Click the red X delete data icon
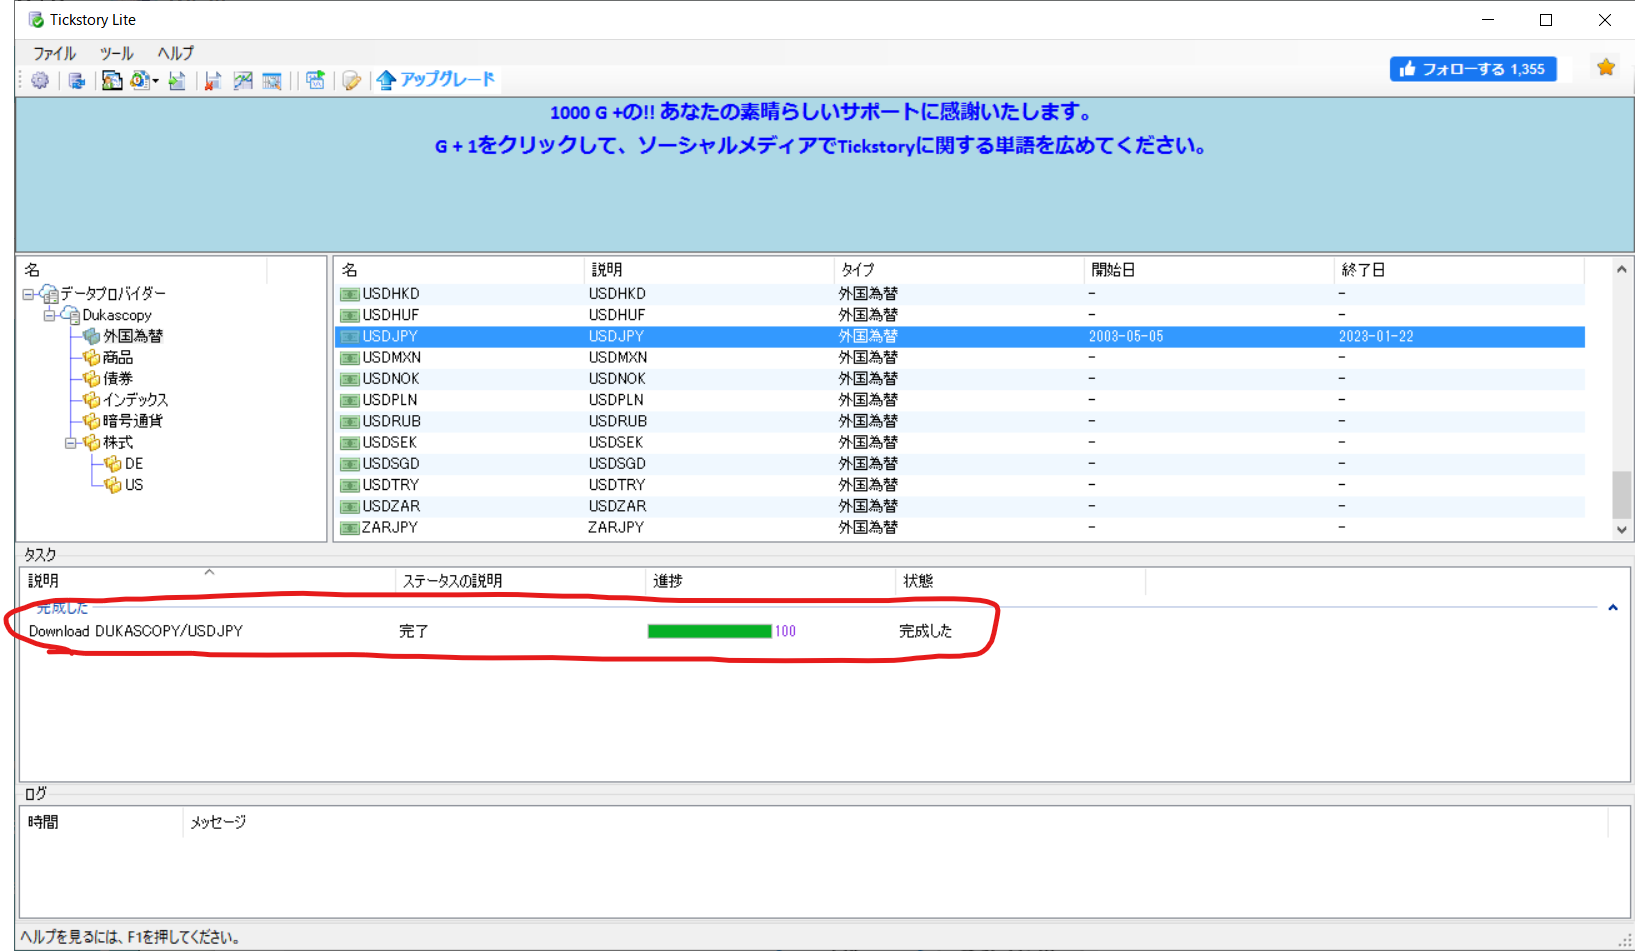1635x951 pixels. (212, 81)
